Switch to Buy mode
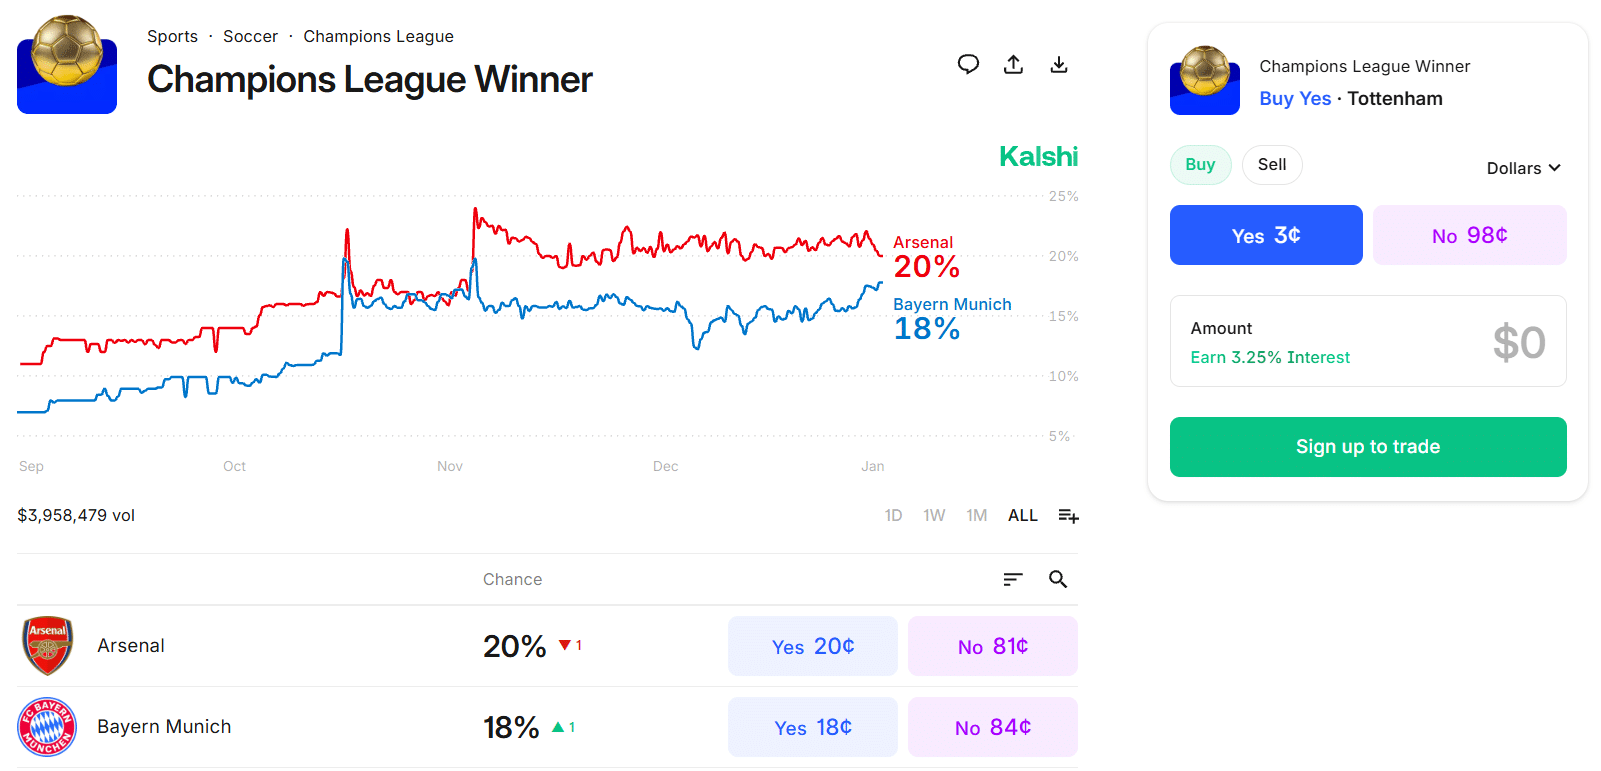1601x771 pixels. point(1200,165)
